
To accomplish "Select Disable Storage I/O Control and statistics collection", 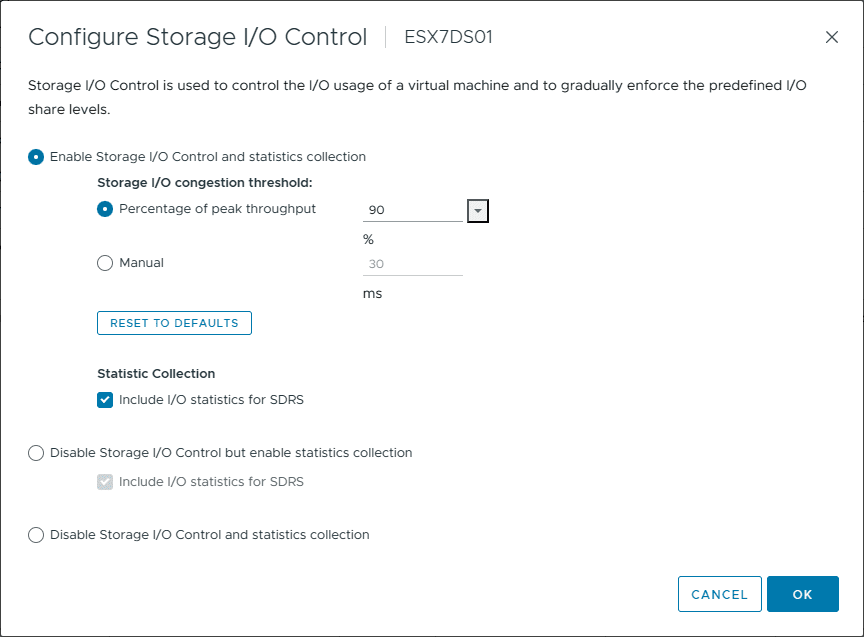I will tap(36, 535).
